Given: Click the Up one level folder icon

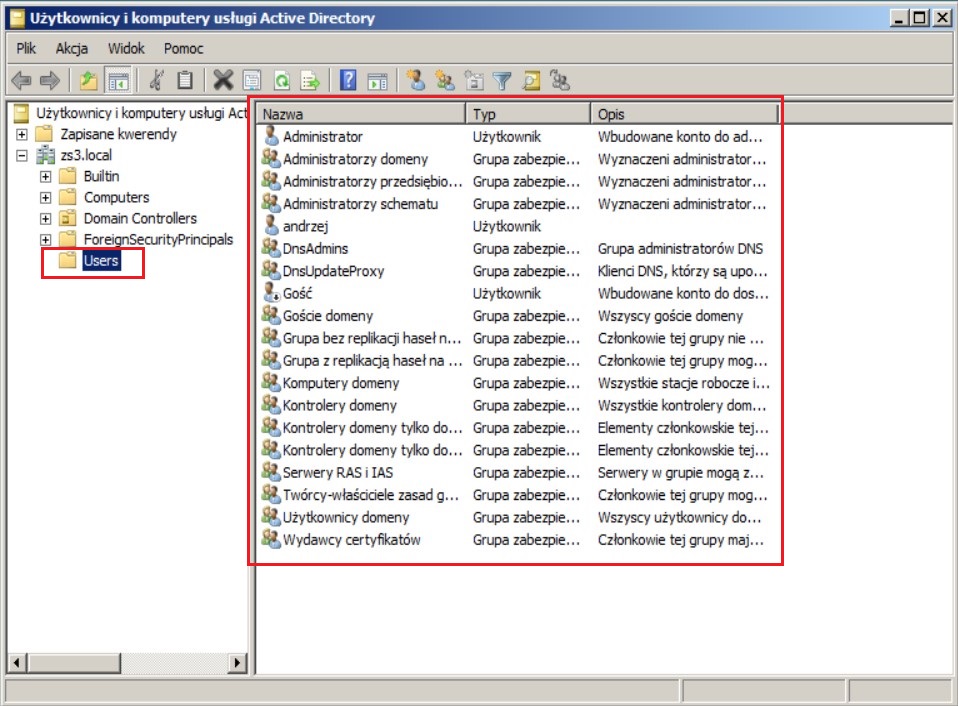Looking at the screenshot, I should [x=89, y=80].
